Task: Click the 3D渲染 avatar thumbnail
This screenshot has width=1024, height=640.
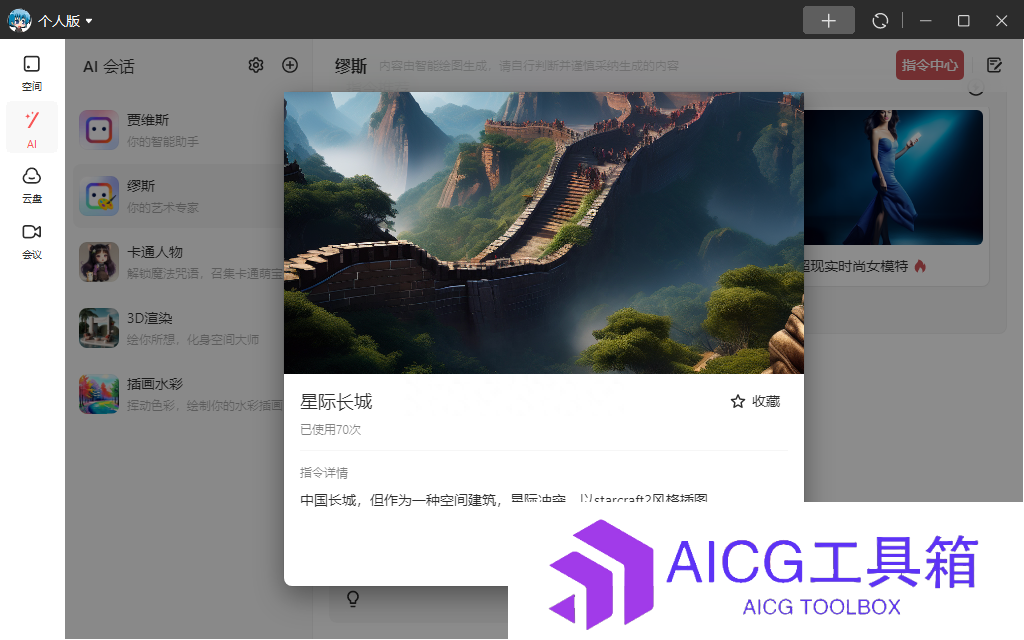Action: 99,328
